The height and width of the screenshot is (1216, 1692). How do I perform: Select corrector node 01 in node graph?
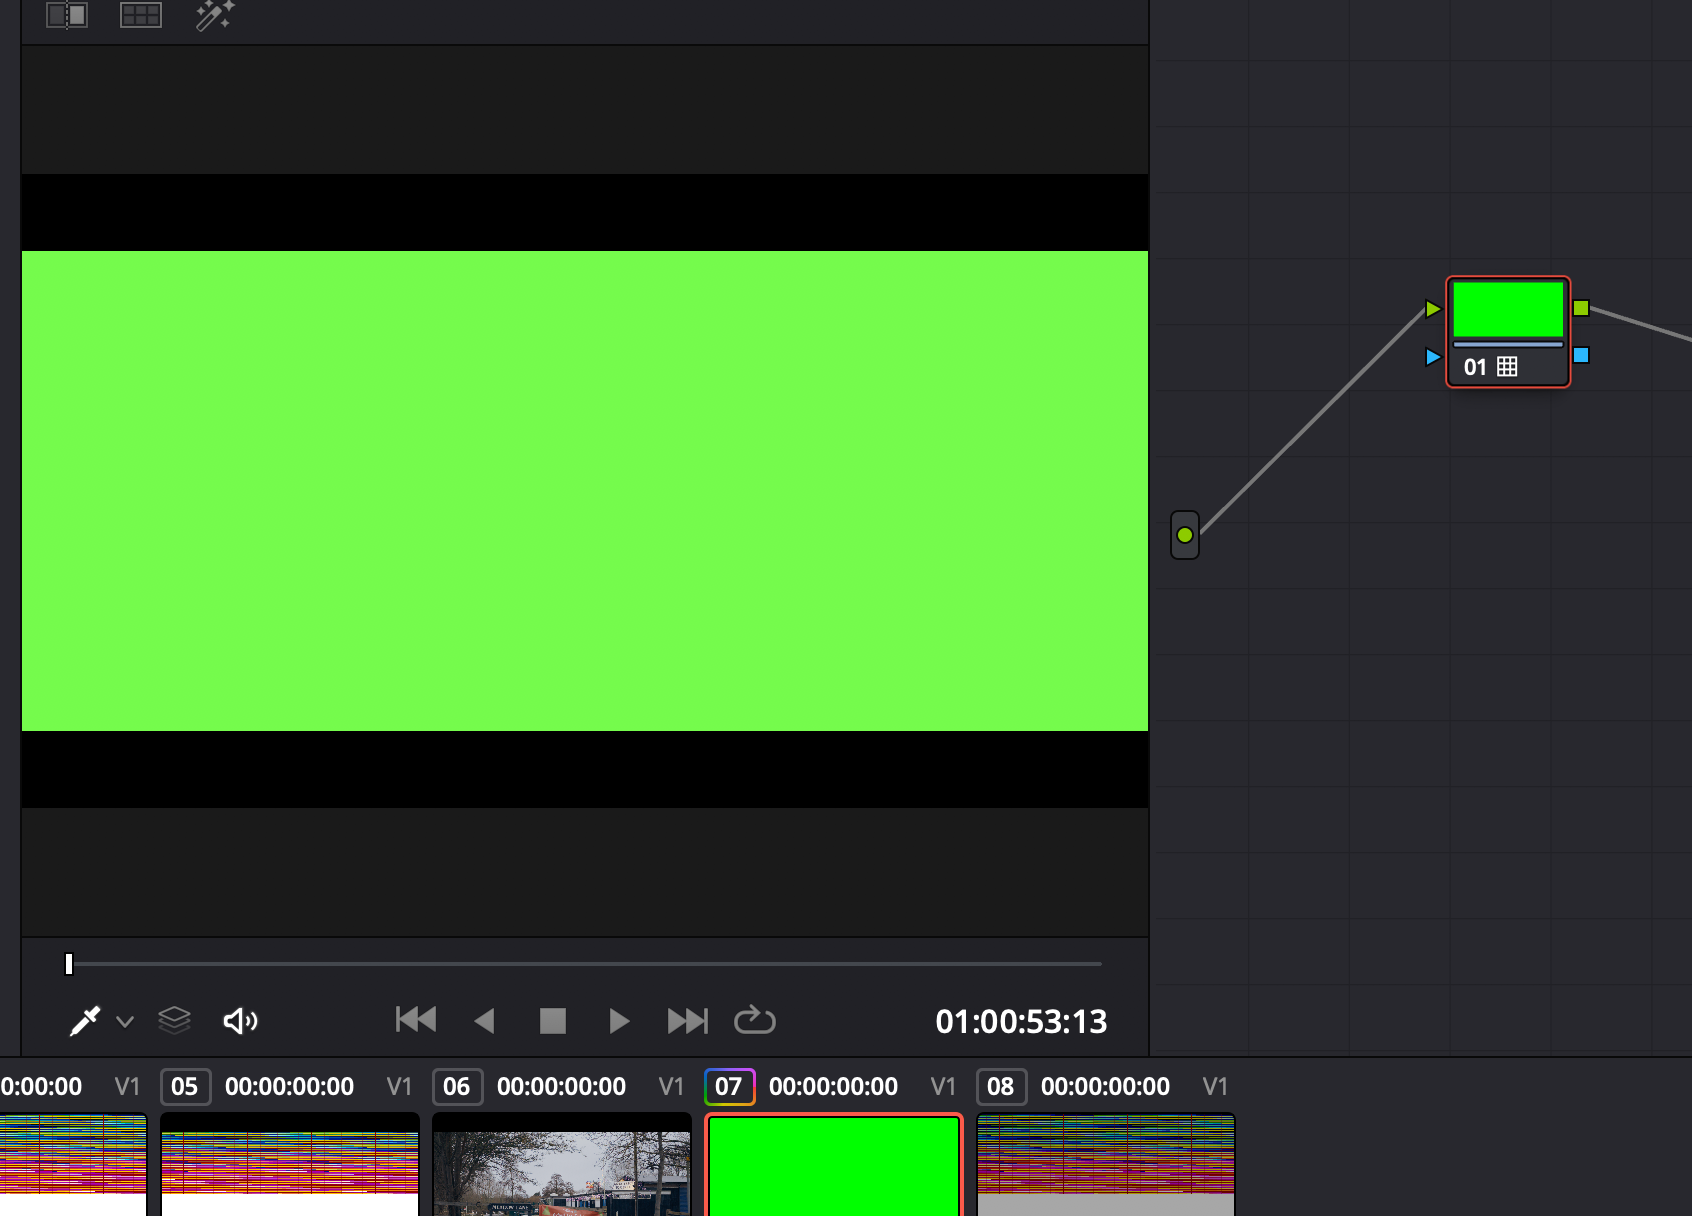click(x=1508, y=332)
